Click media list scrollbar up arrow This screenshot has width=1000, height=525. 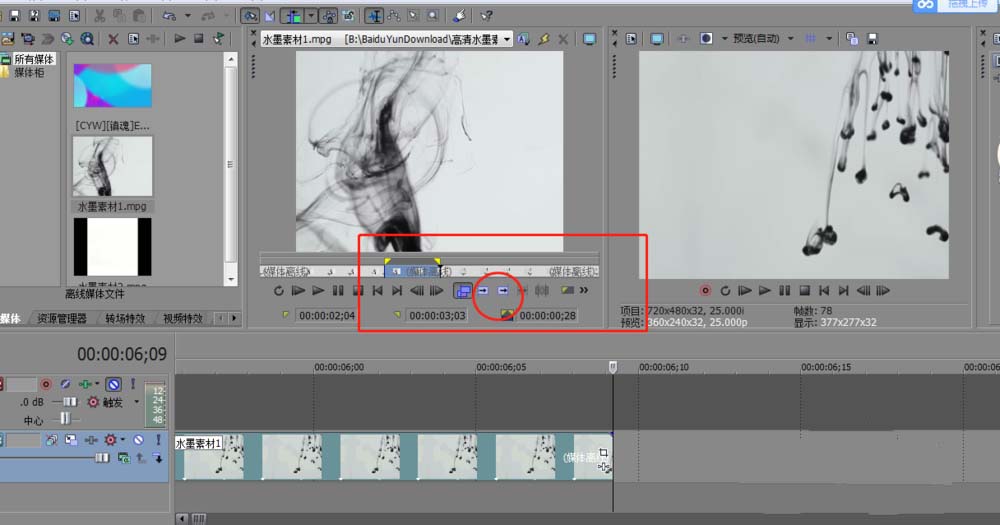point(231,59)
